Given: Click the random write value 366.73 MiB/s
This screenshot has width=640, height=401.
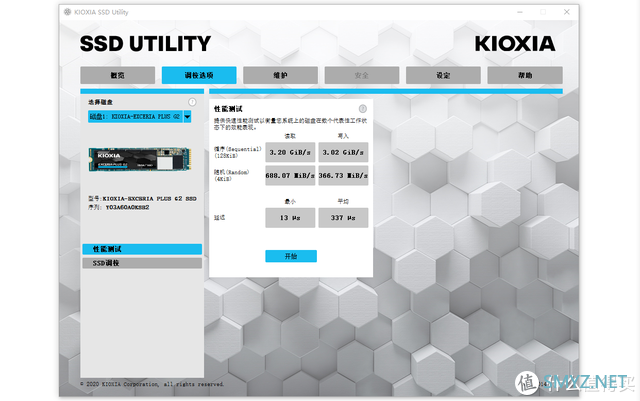Looking at the screenshot, I should pyautogui.click(x=343, y=176).
